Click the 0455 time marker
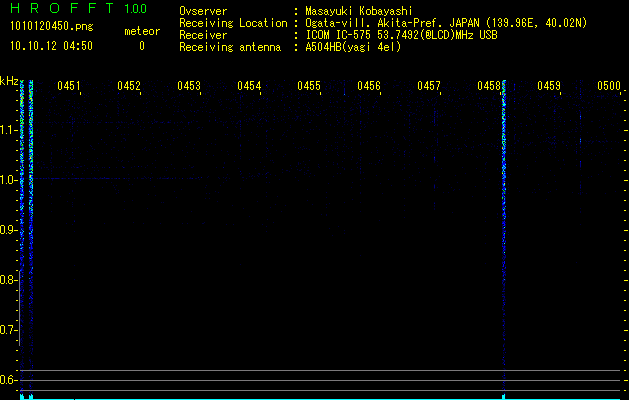629x400 pixels. click(x=309, y=86)
